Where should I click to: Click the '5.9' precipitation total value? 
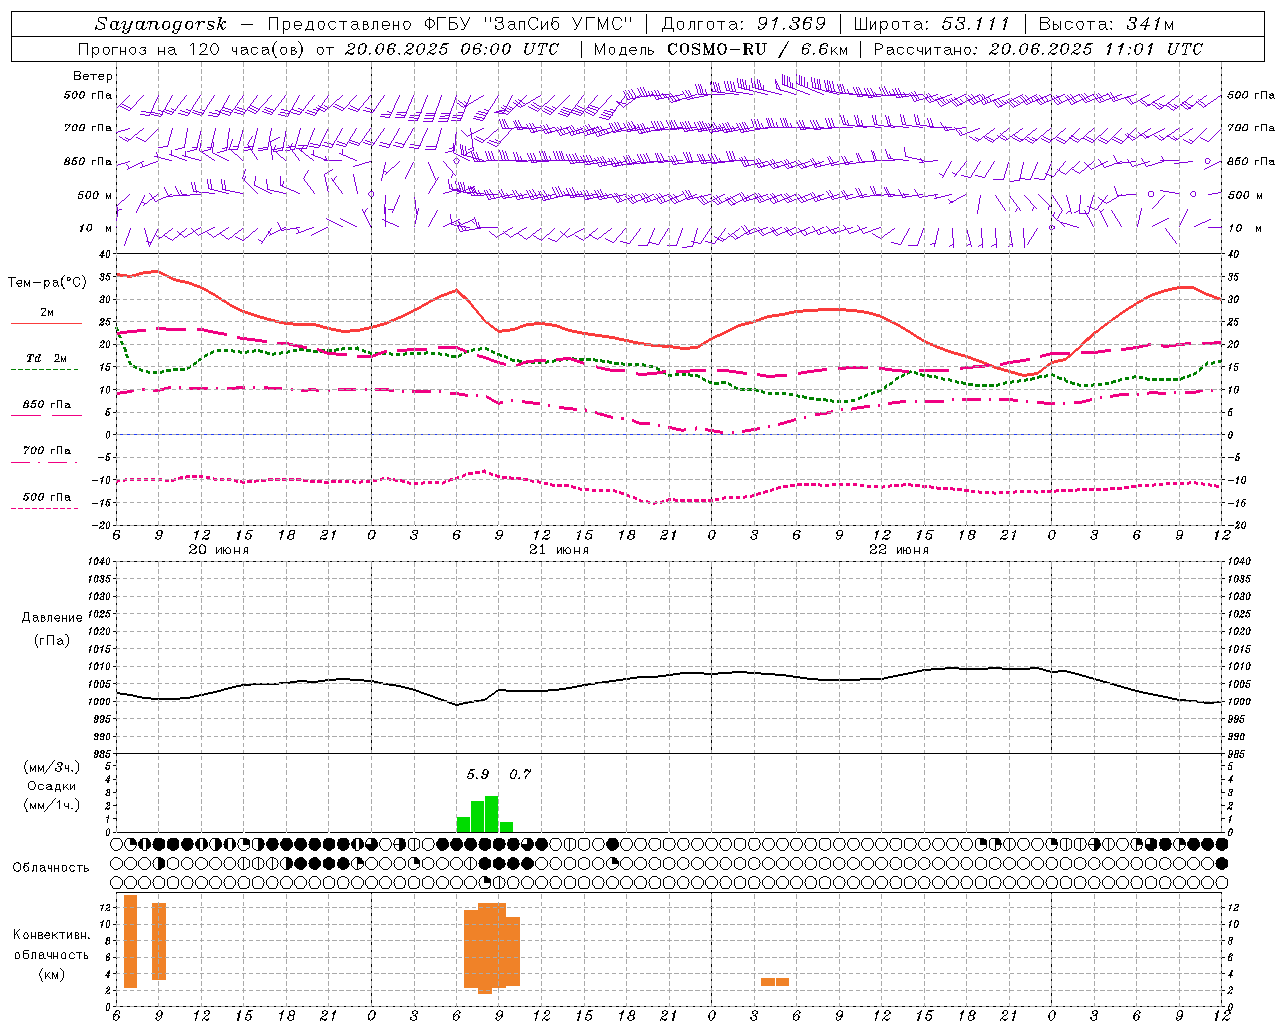(478, 775)
